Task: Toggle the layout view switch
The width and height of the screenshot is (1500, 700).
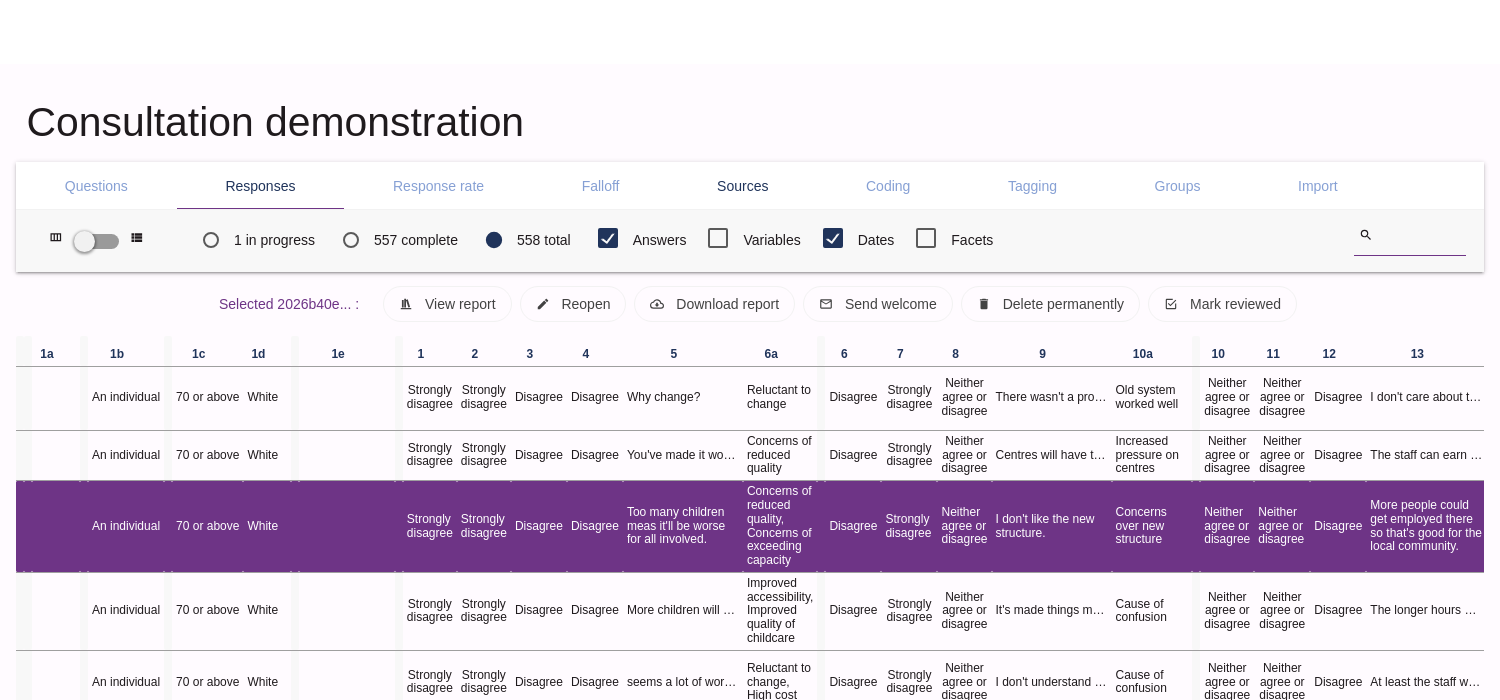Action: 96,241
